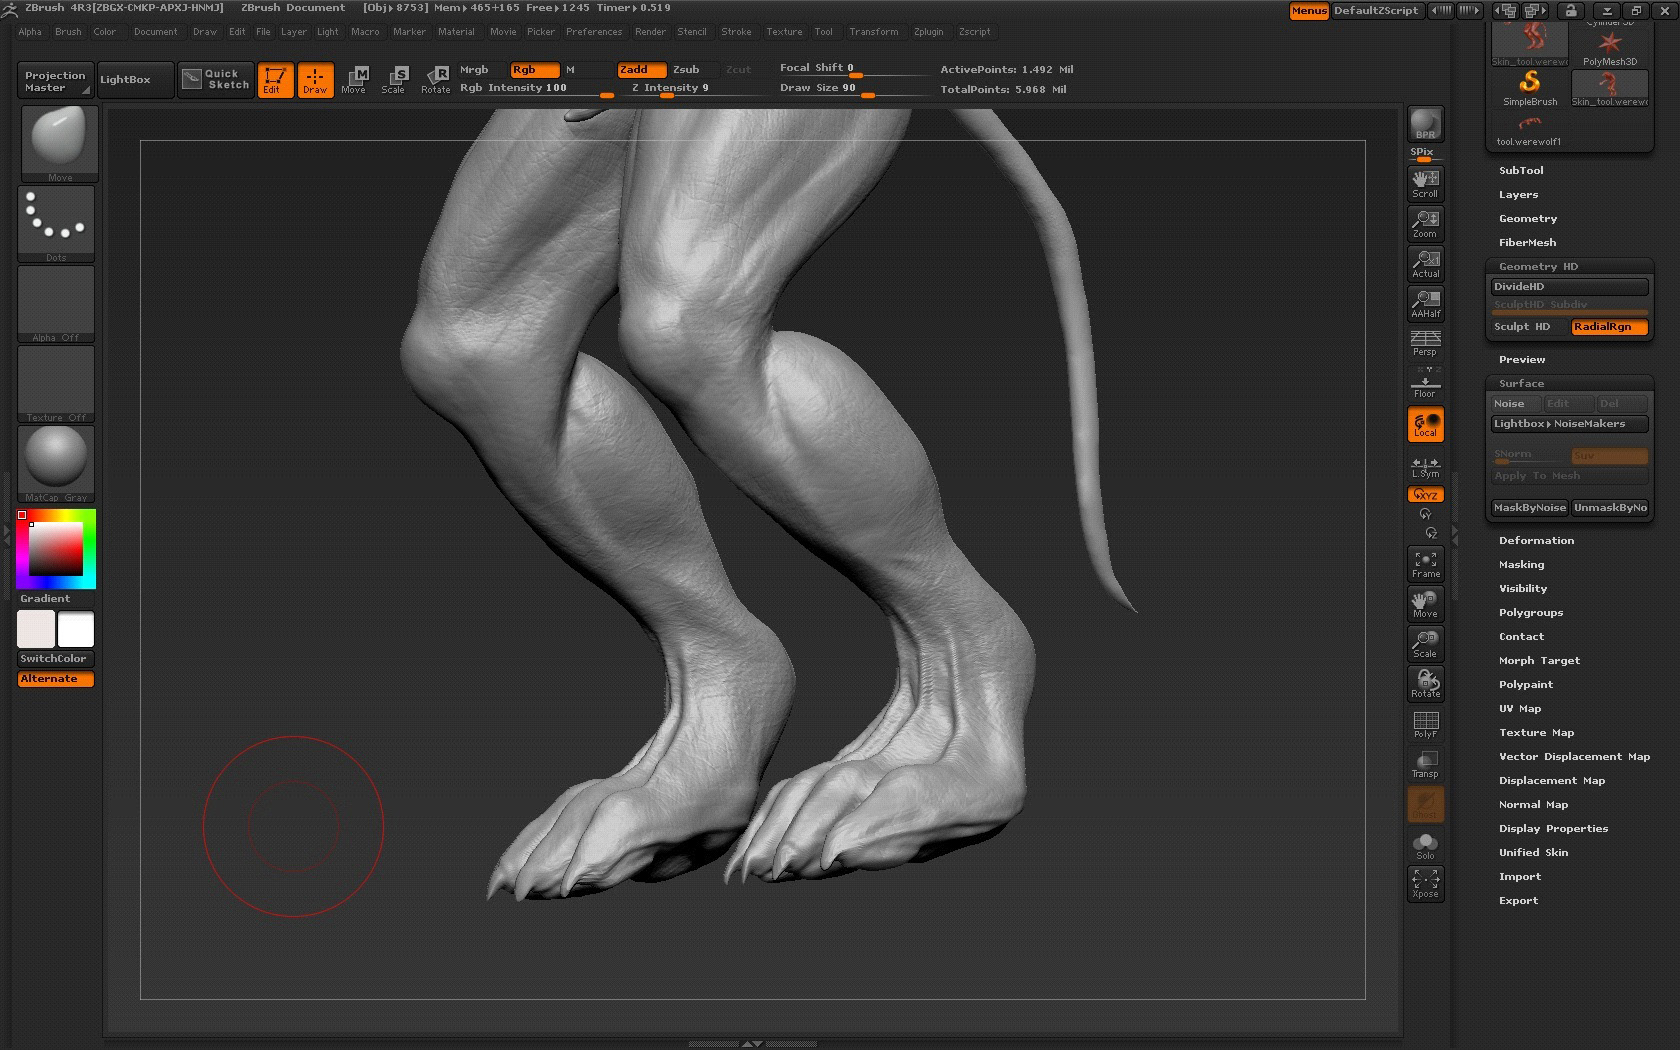Activate the Frame view icon
Image resolution: width=1680 pixels, height=1050 pixels.
pyautogui.click(x=1425, y=563)
